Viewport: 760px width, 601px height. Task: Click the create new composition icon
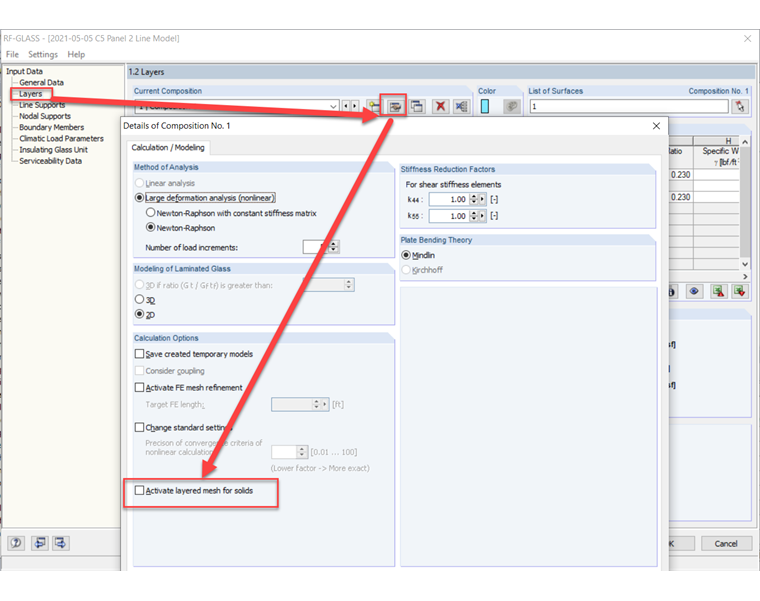tap(373, 106)
